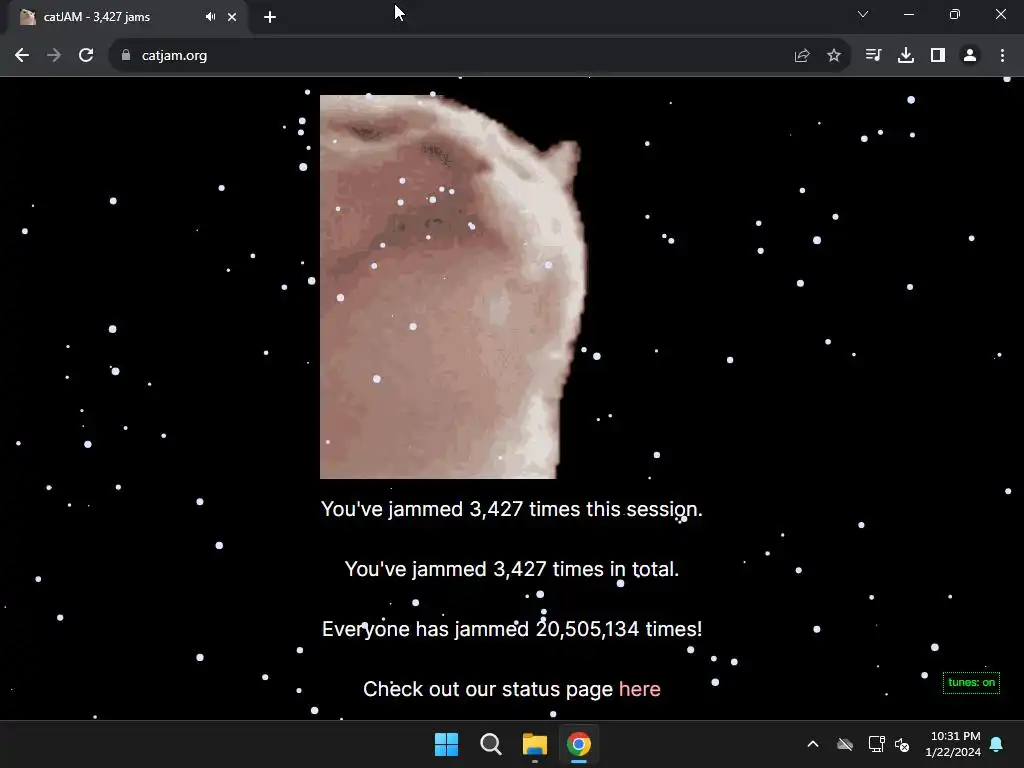Viewport: 1024px width, 768px height.
Task: Open the Chrome three-dot menu
Action: [1002, 56]
